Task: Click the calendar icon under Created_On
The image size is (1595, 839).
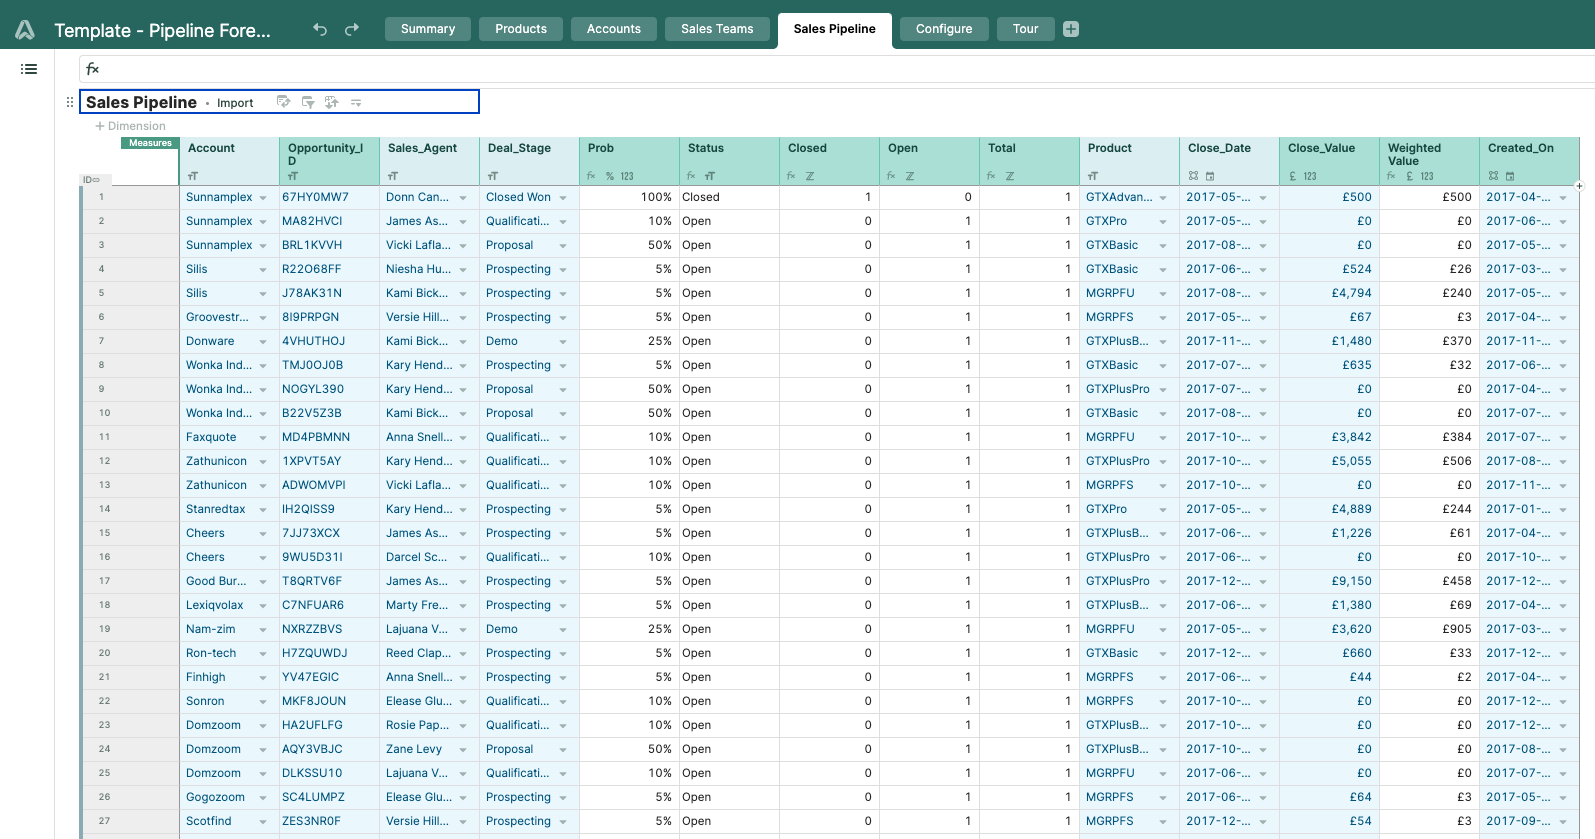Action: pyautogui.click(x=1510, y=176)
